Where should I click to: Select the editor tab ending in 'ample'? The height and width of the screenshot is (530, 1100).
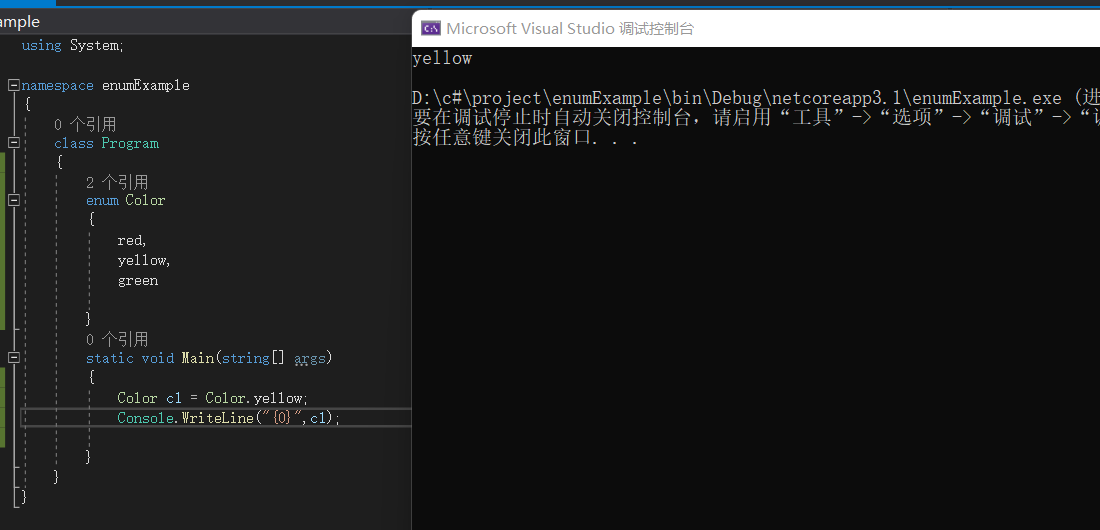(20, 22)
